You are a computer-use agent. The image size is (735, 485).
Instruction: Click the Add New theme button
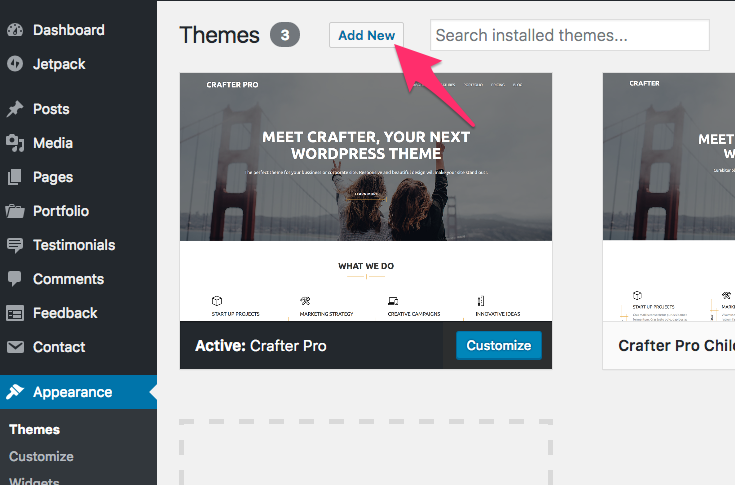(366, 35)
